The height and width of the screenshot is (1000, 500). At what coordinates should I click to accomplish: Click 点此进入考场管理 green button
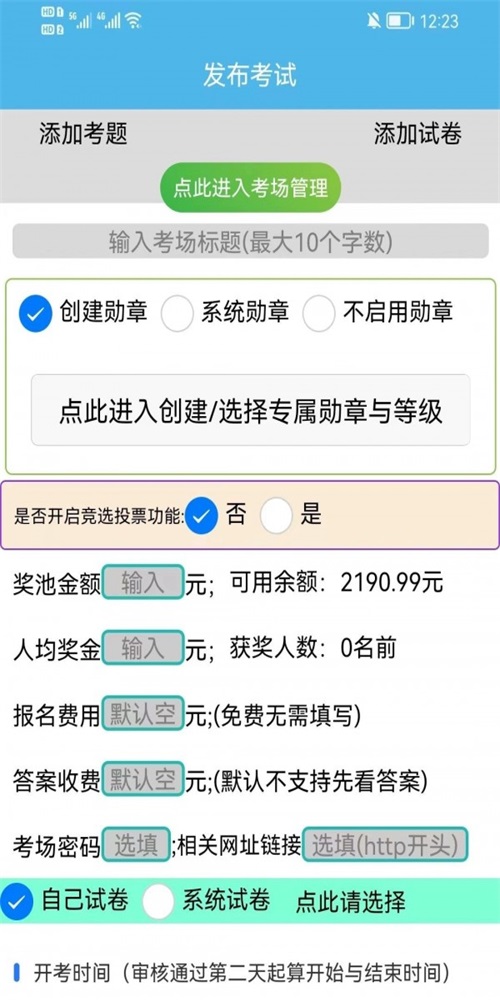250,188
